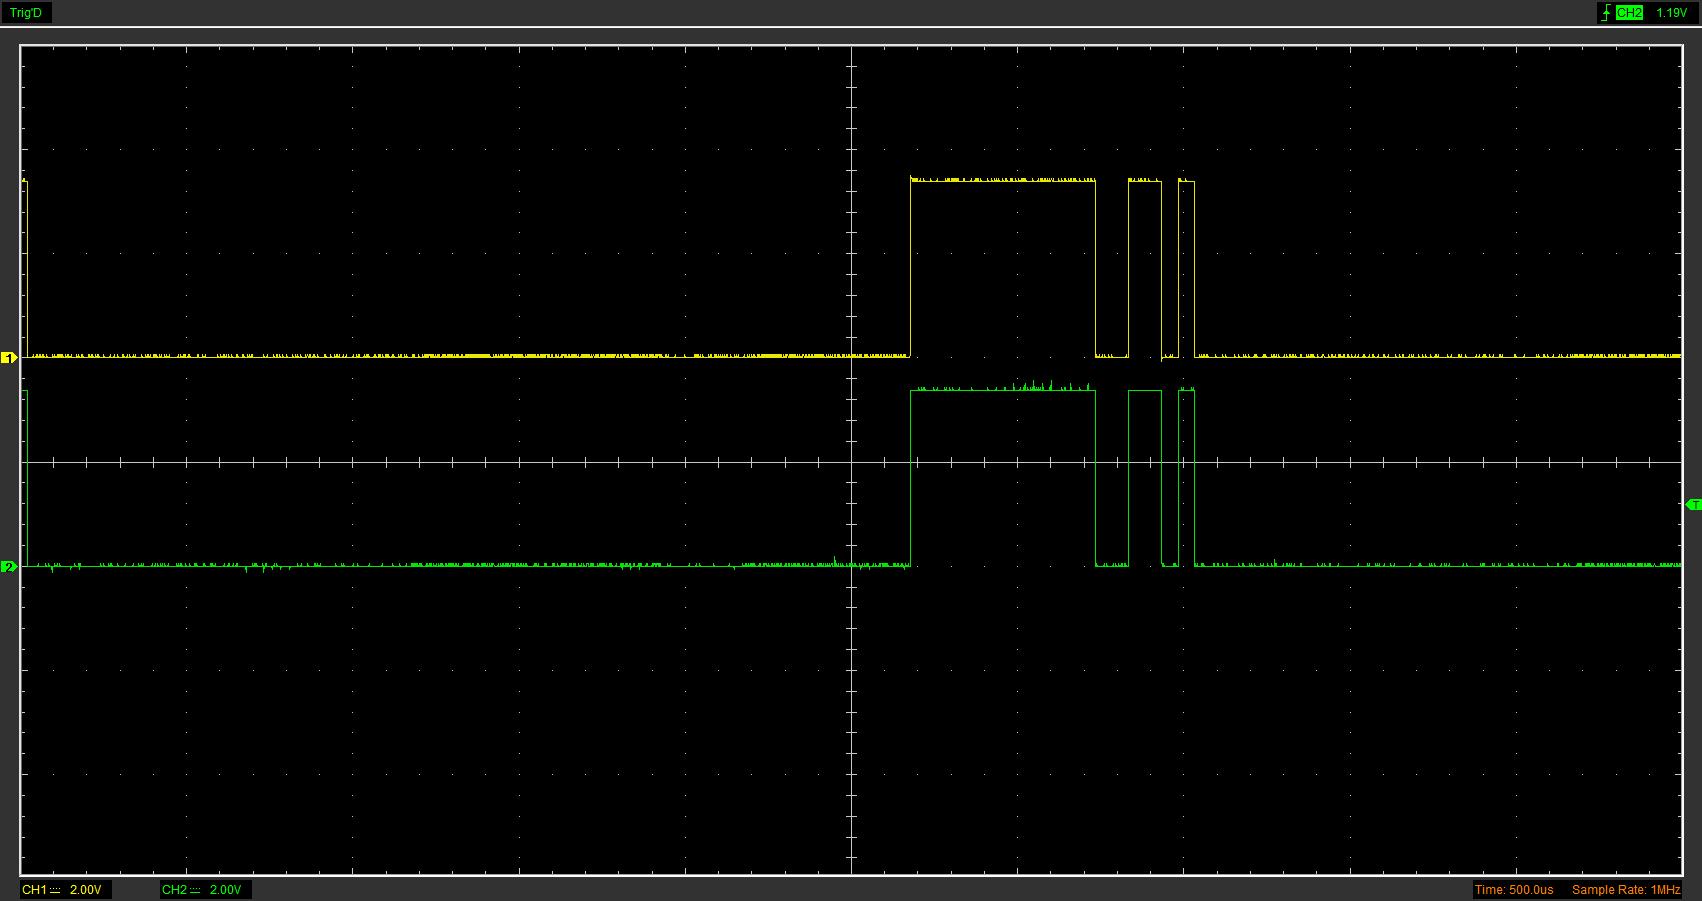
Task: Click the yellow channel 1 ground marker
Action: click(x=9, y=357)
